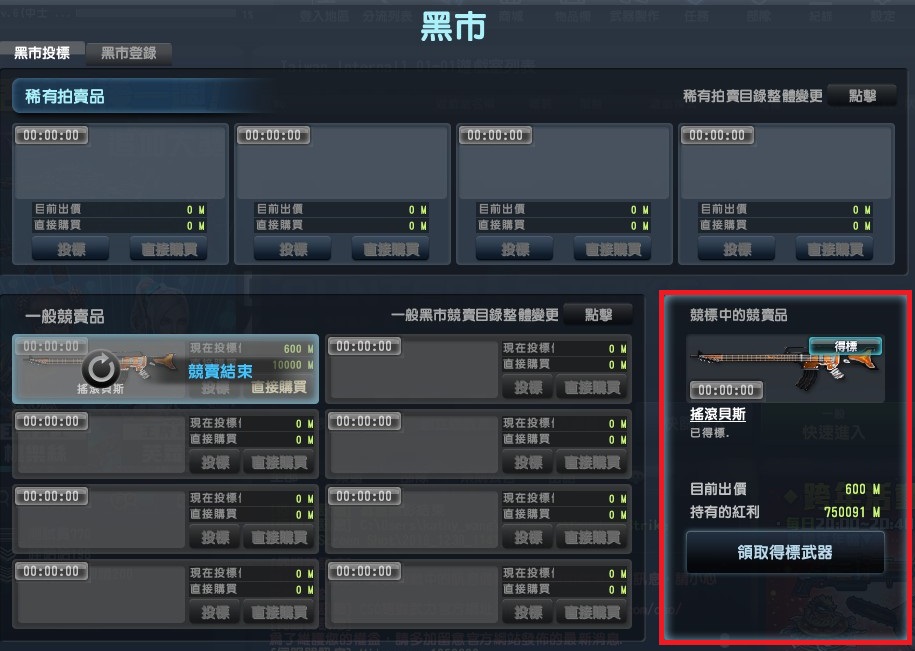The width and height of the screenshot is (915, 651).
Task: Claim weapon with 領取得標武器 button
Action: coord(785,552)
